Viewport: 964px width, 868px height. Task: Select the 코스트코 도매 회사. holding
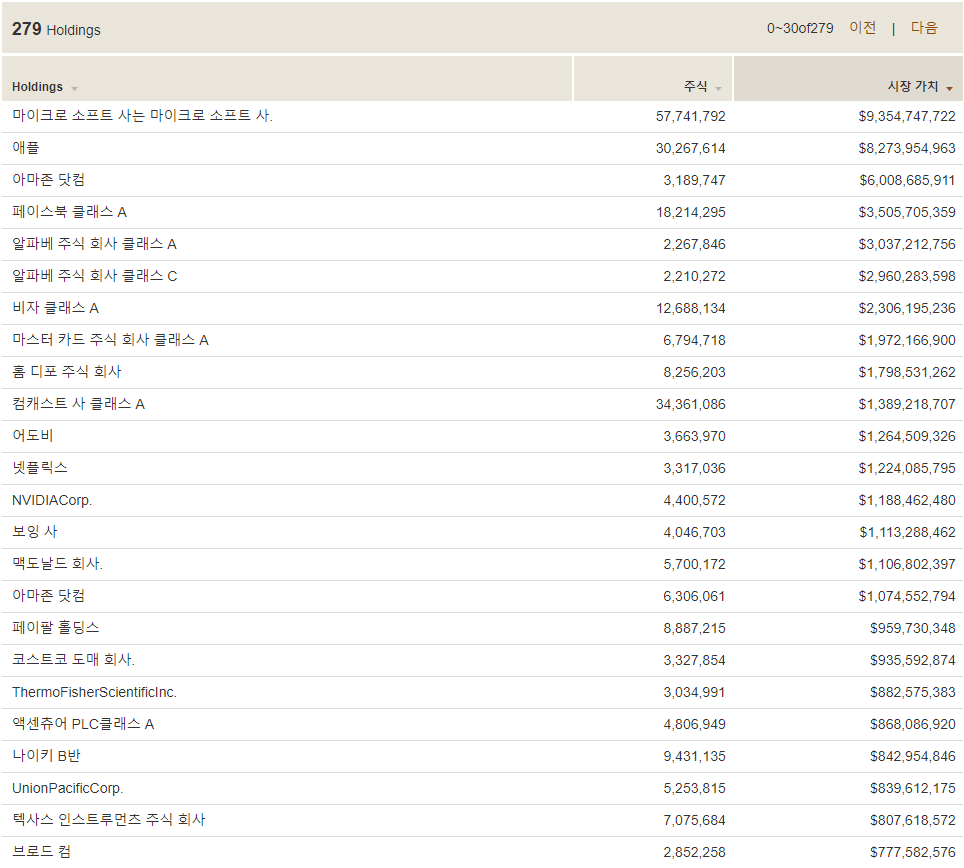click(73, 659)
